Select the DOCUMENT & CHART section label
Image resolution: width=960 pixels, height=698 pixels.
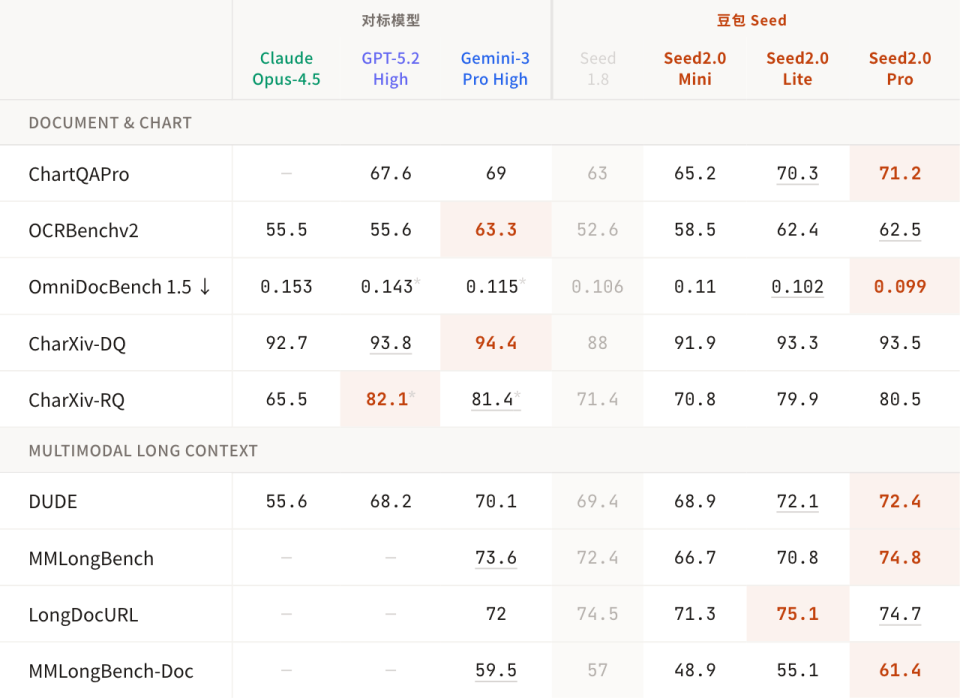110,123
